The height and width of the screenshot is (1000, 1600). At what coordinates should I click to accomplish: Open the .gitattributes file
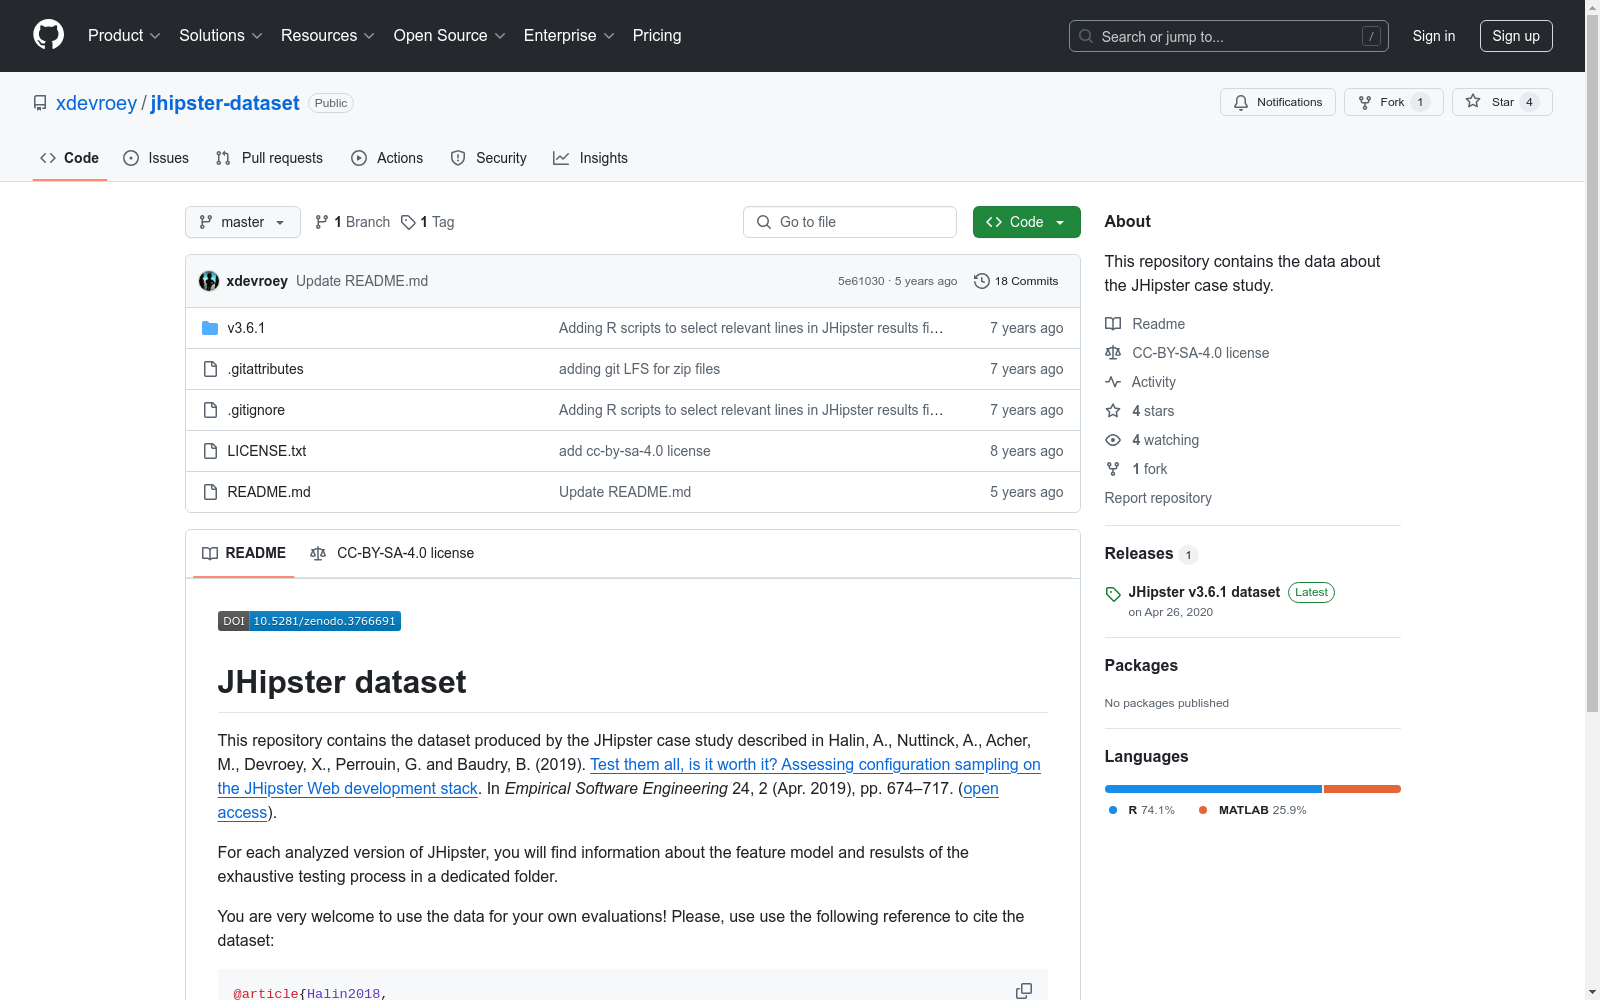tap(265, 369)
